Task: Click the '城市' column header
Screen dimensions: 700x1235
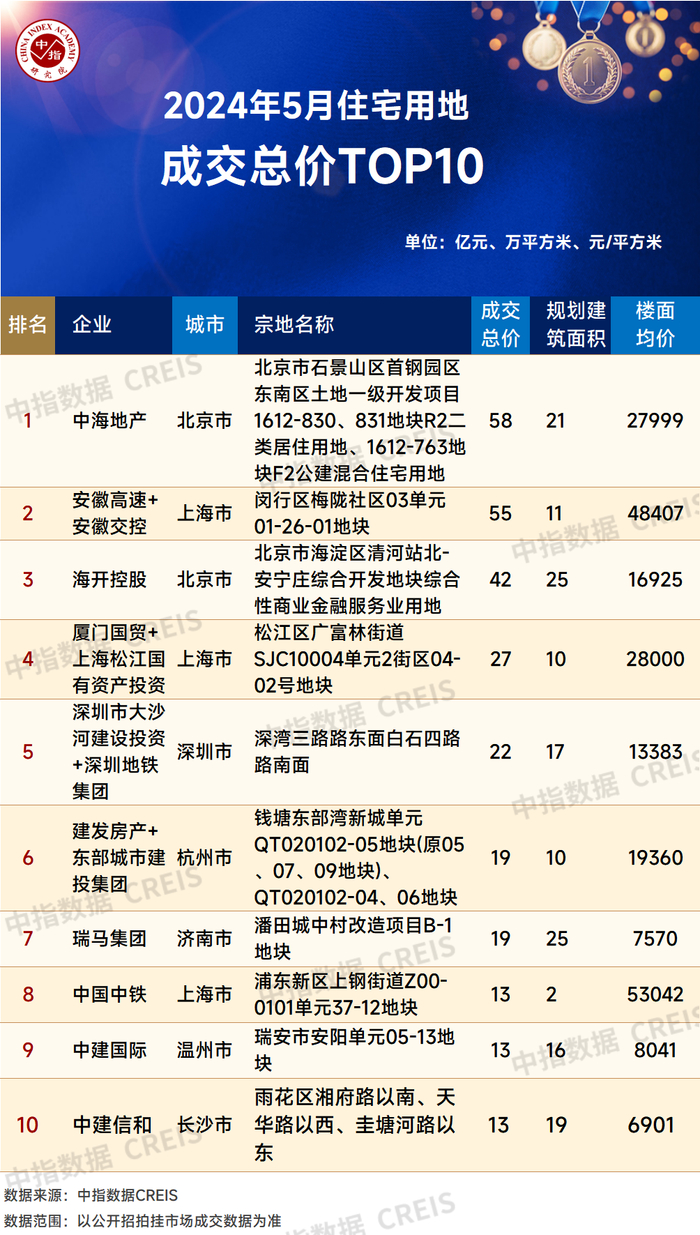Action: 205,324
